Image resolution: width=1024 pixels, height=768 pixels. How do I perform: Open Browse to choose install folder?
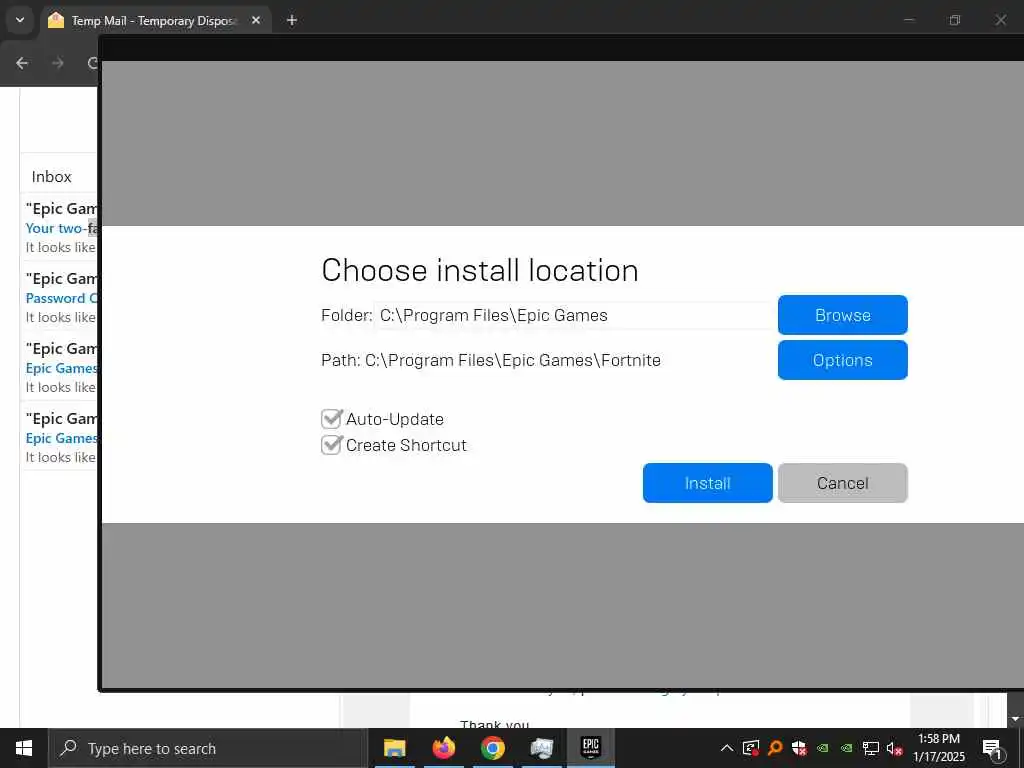click(x=842, y=315)
